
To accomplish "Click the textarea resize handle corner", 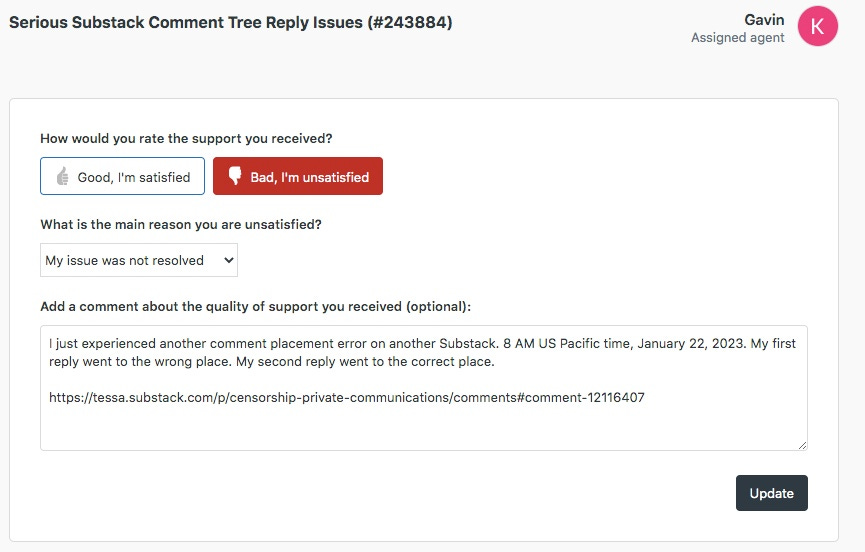I will click(x=803, y=446).
